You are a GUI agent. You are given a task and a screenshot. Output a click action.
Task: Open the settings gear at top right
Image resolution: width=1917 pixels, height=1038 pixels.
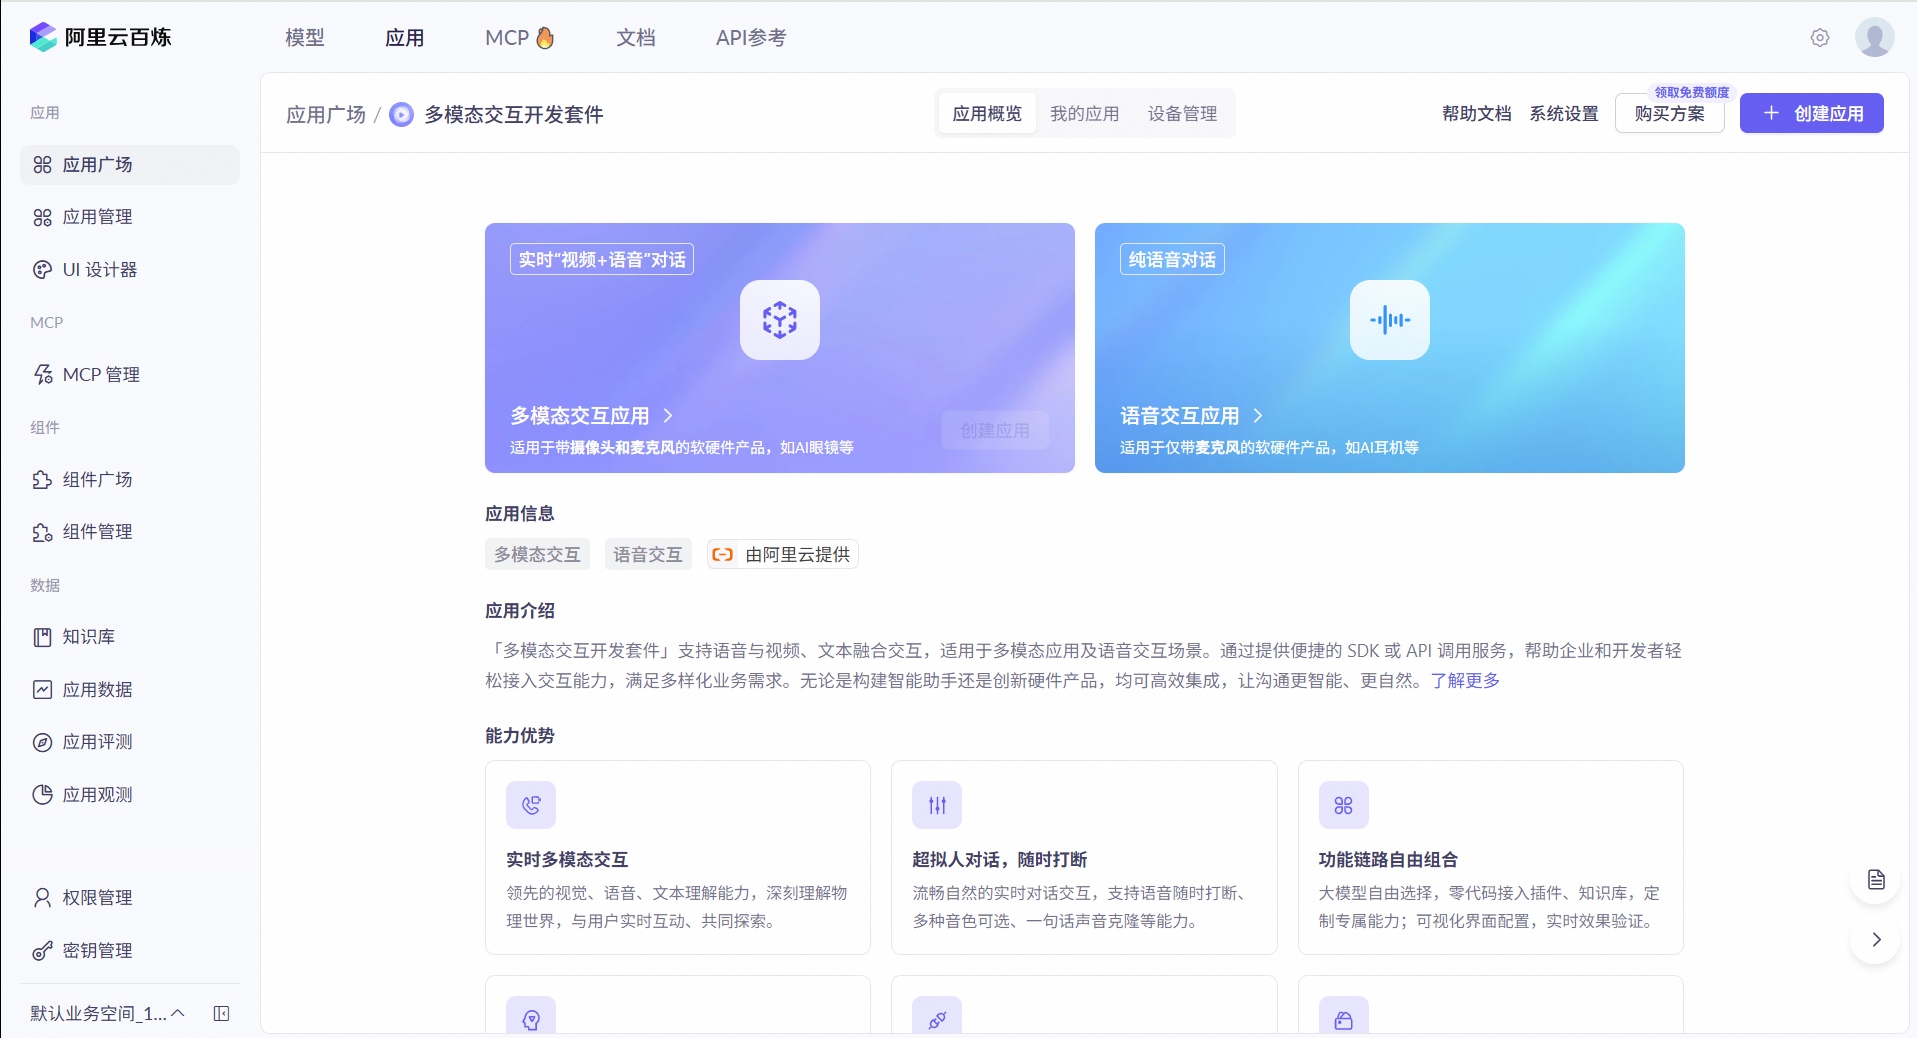1819,37
